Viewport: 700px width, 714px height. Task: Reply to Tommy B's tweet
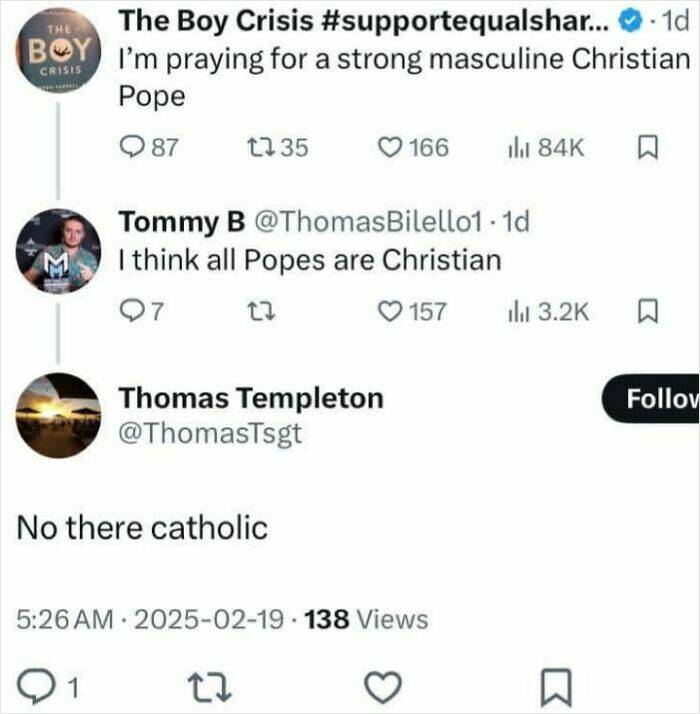click(131, 310)
